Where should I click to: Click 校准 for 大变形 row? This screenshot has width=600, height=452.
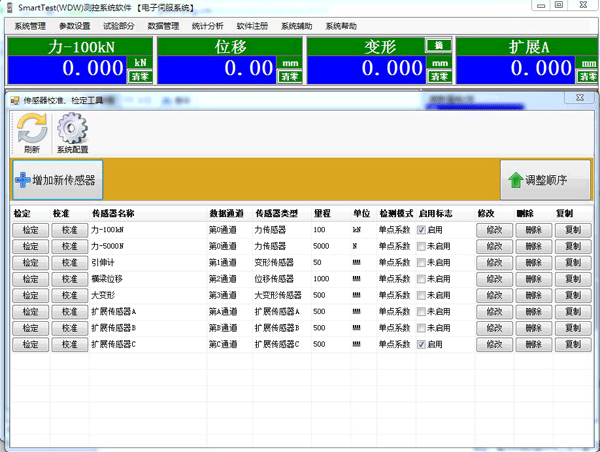[x=70, y=295]
